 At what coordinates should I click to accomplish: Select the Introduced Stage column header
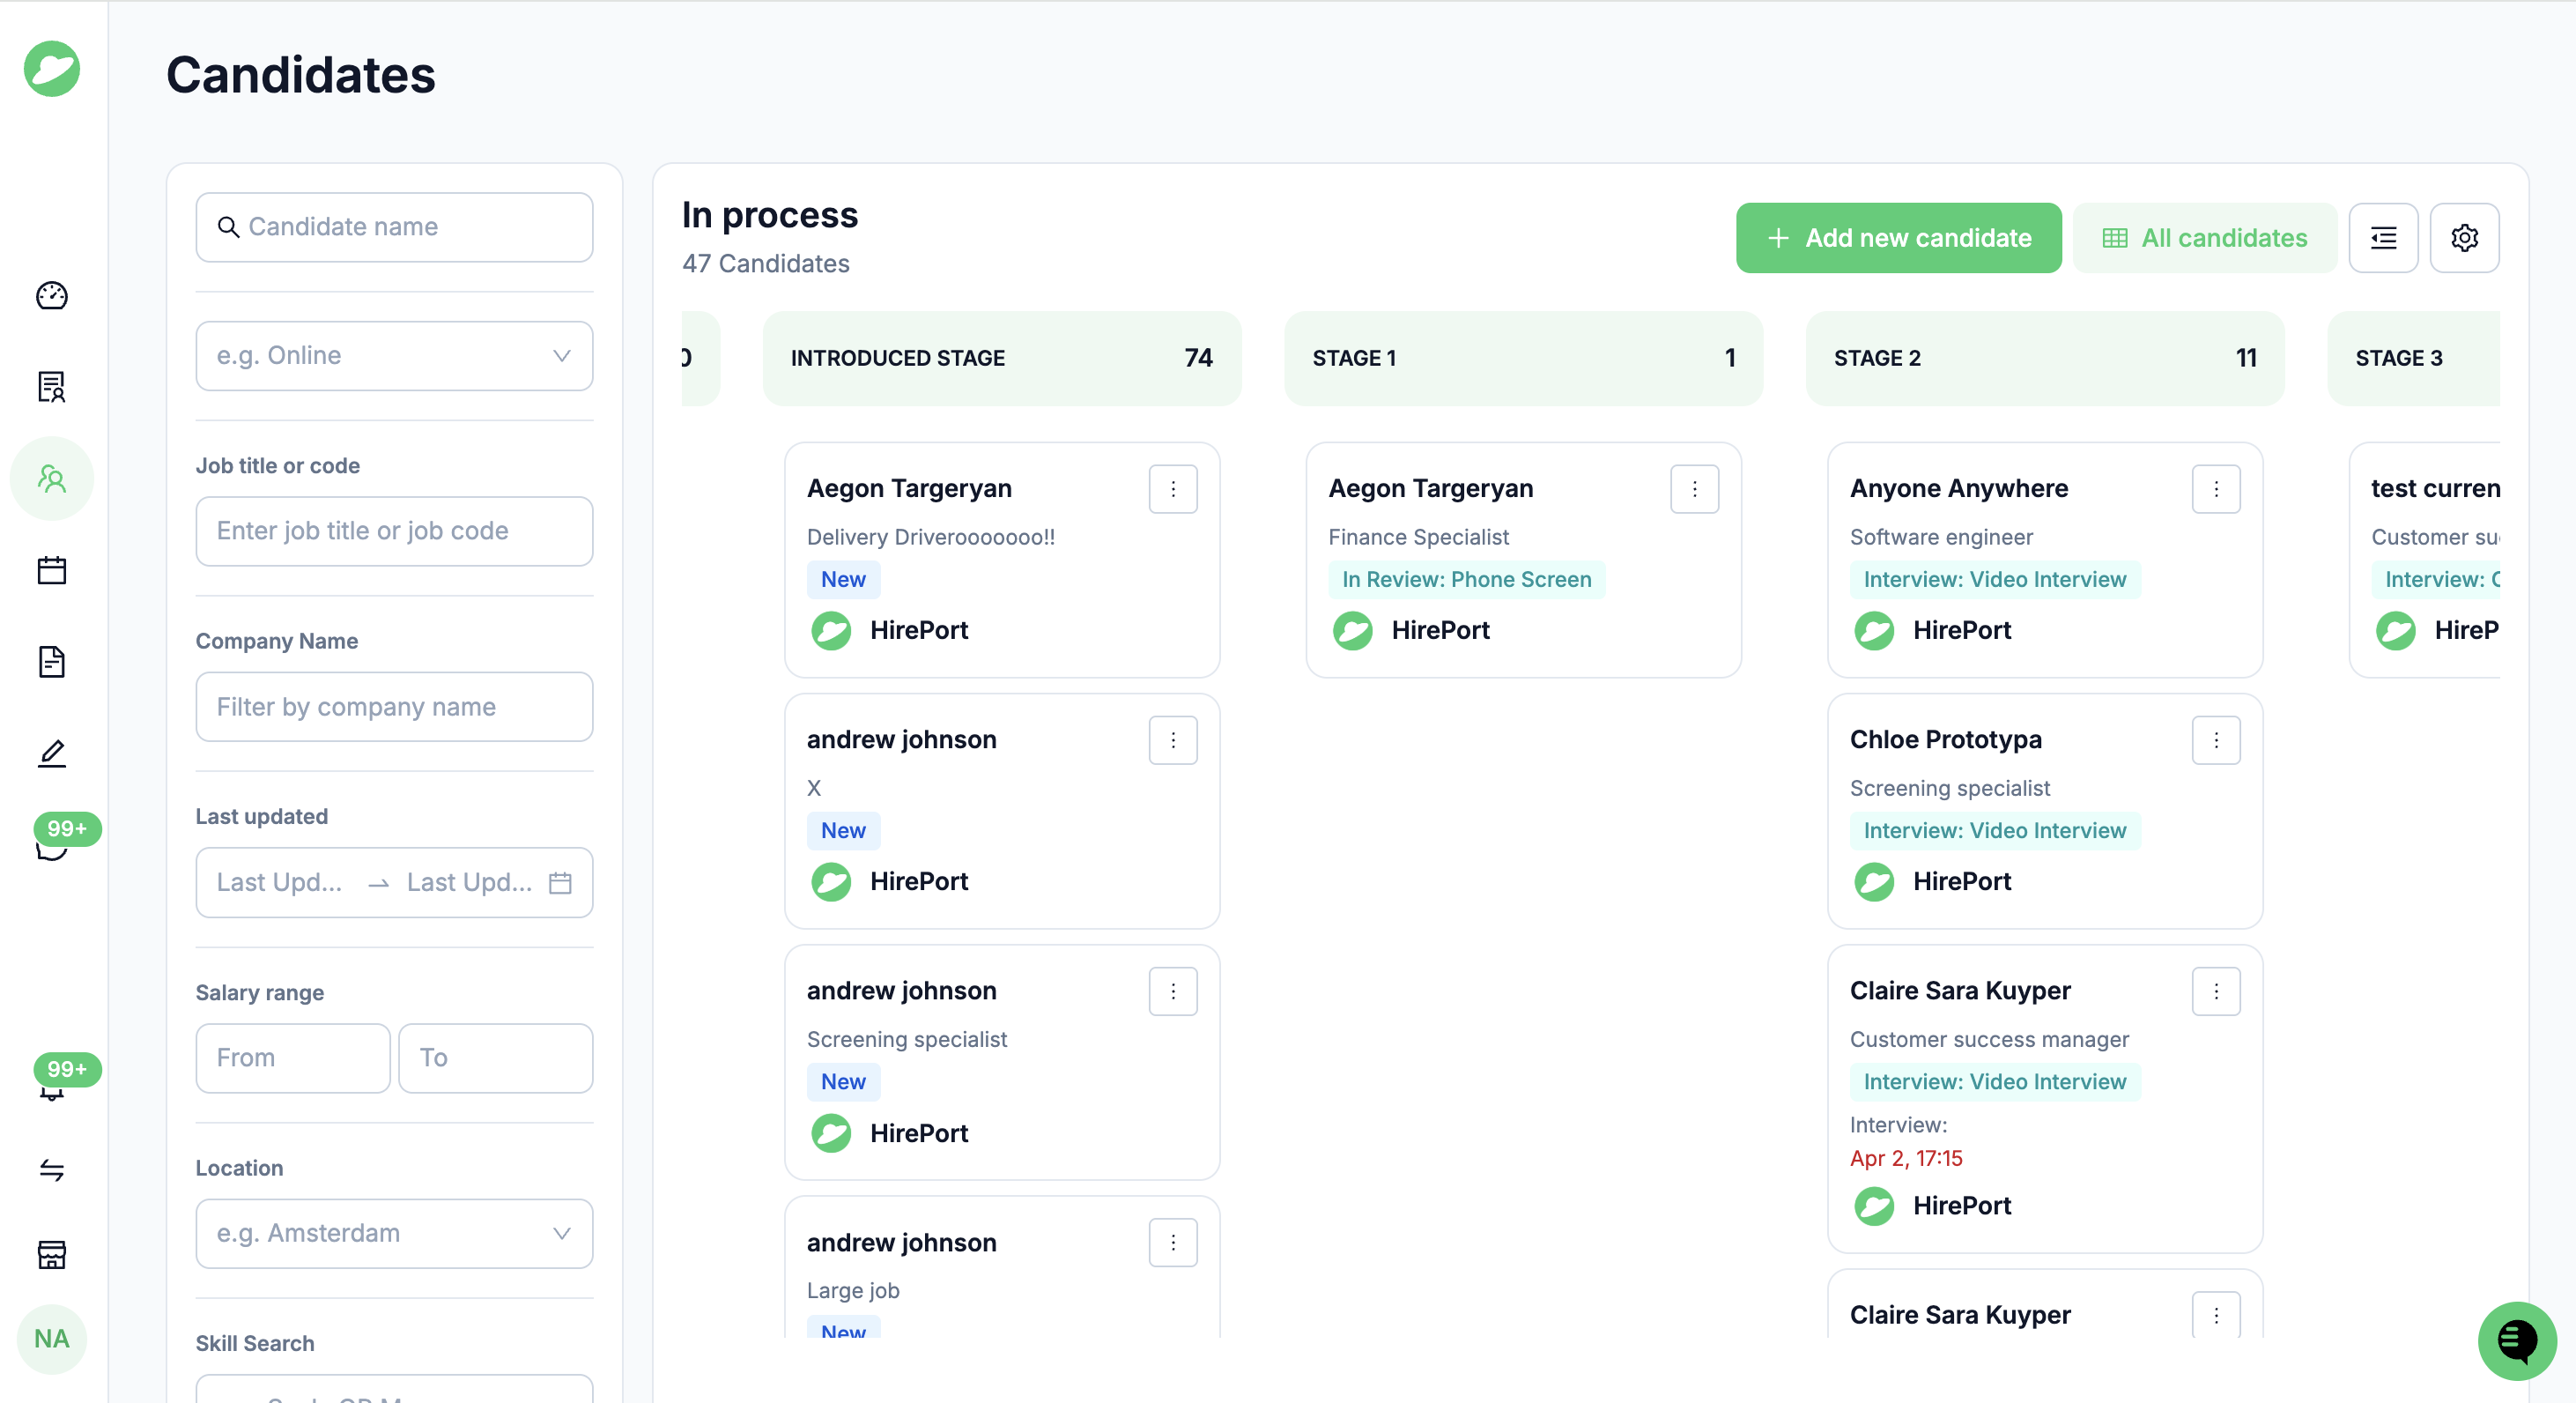tap(1001, 358)
